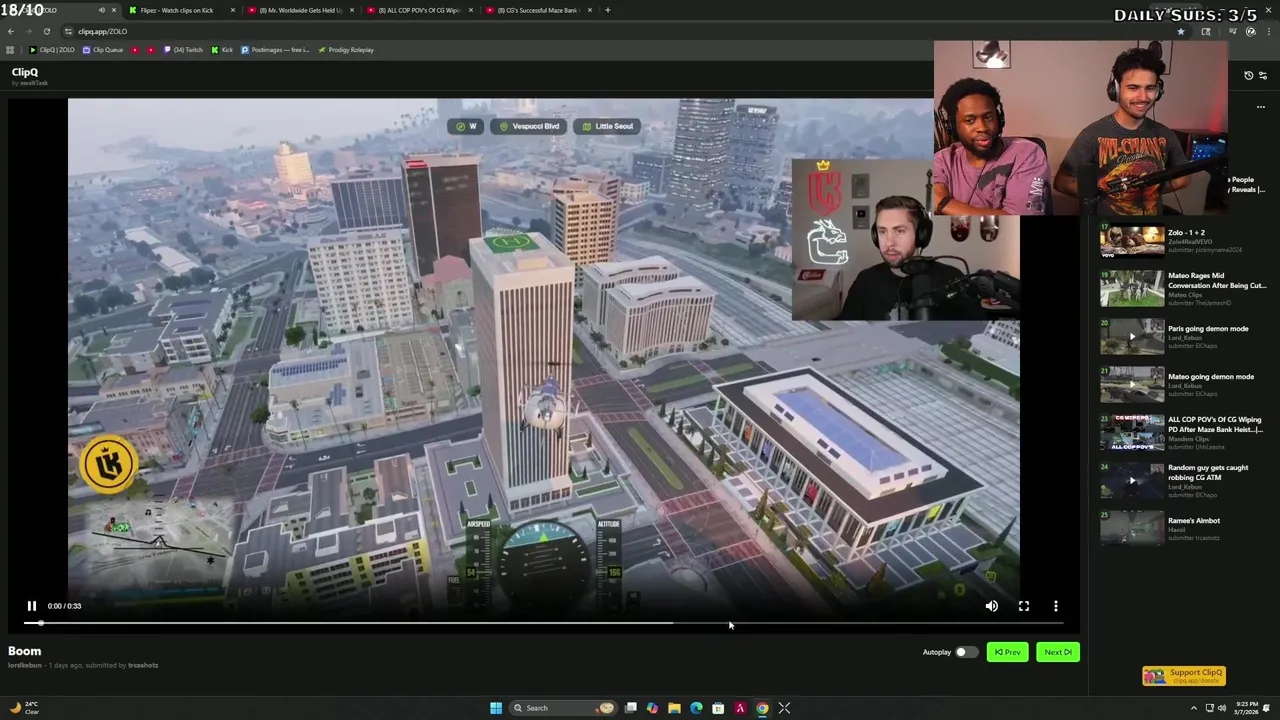Screen dimensions: 1280x720
Task: Open the Chrome icon in taskbar
Action: pos(762,708)
